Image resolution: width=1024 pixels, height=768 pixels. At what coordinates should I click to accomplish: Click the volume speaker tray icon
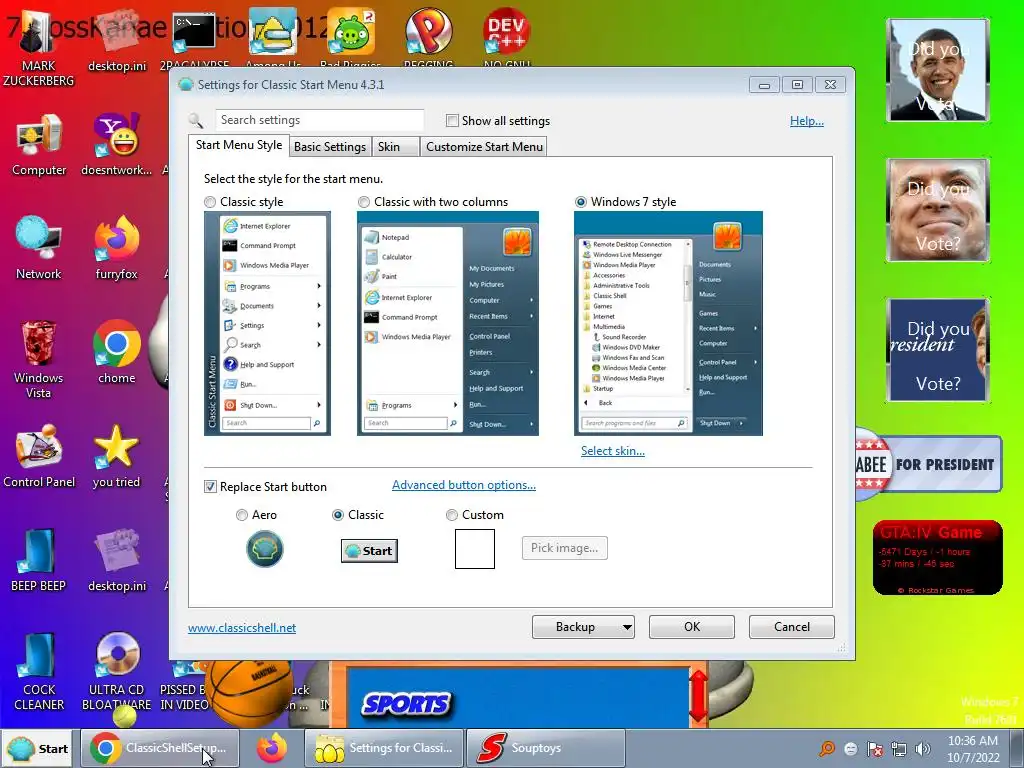pyautogui.click(x=923, y=748)
